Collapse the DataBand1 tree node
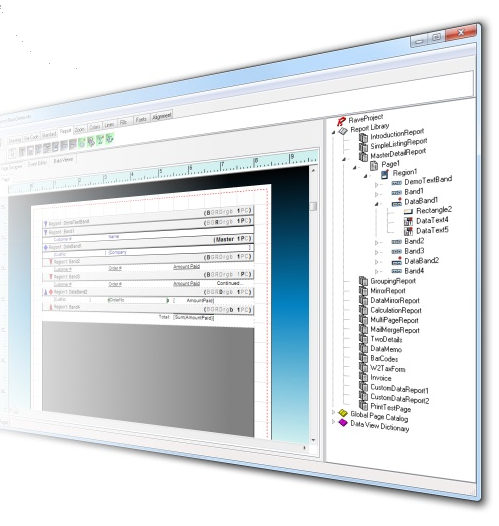The image size is (499, 526). coord(377,204)
